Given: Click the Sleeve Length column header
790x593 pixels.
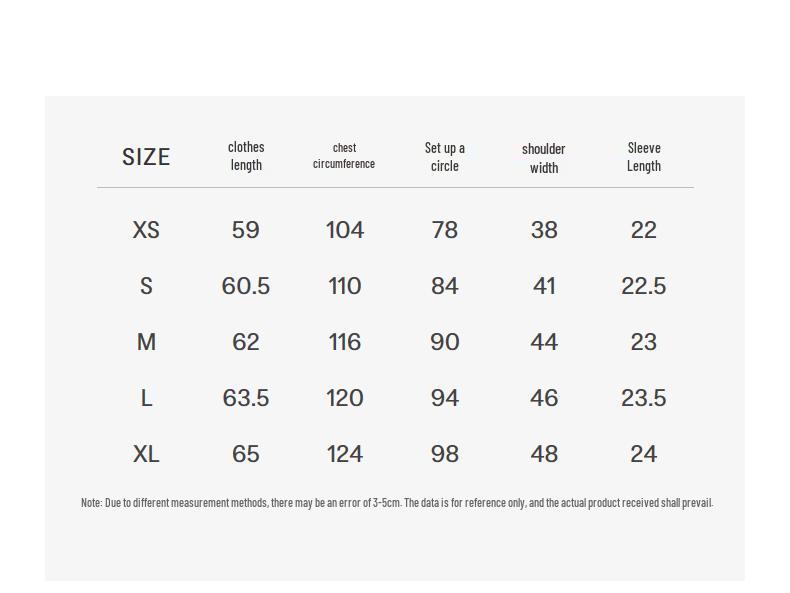Looking at the screenshot, I should coord(644,157).
